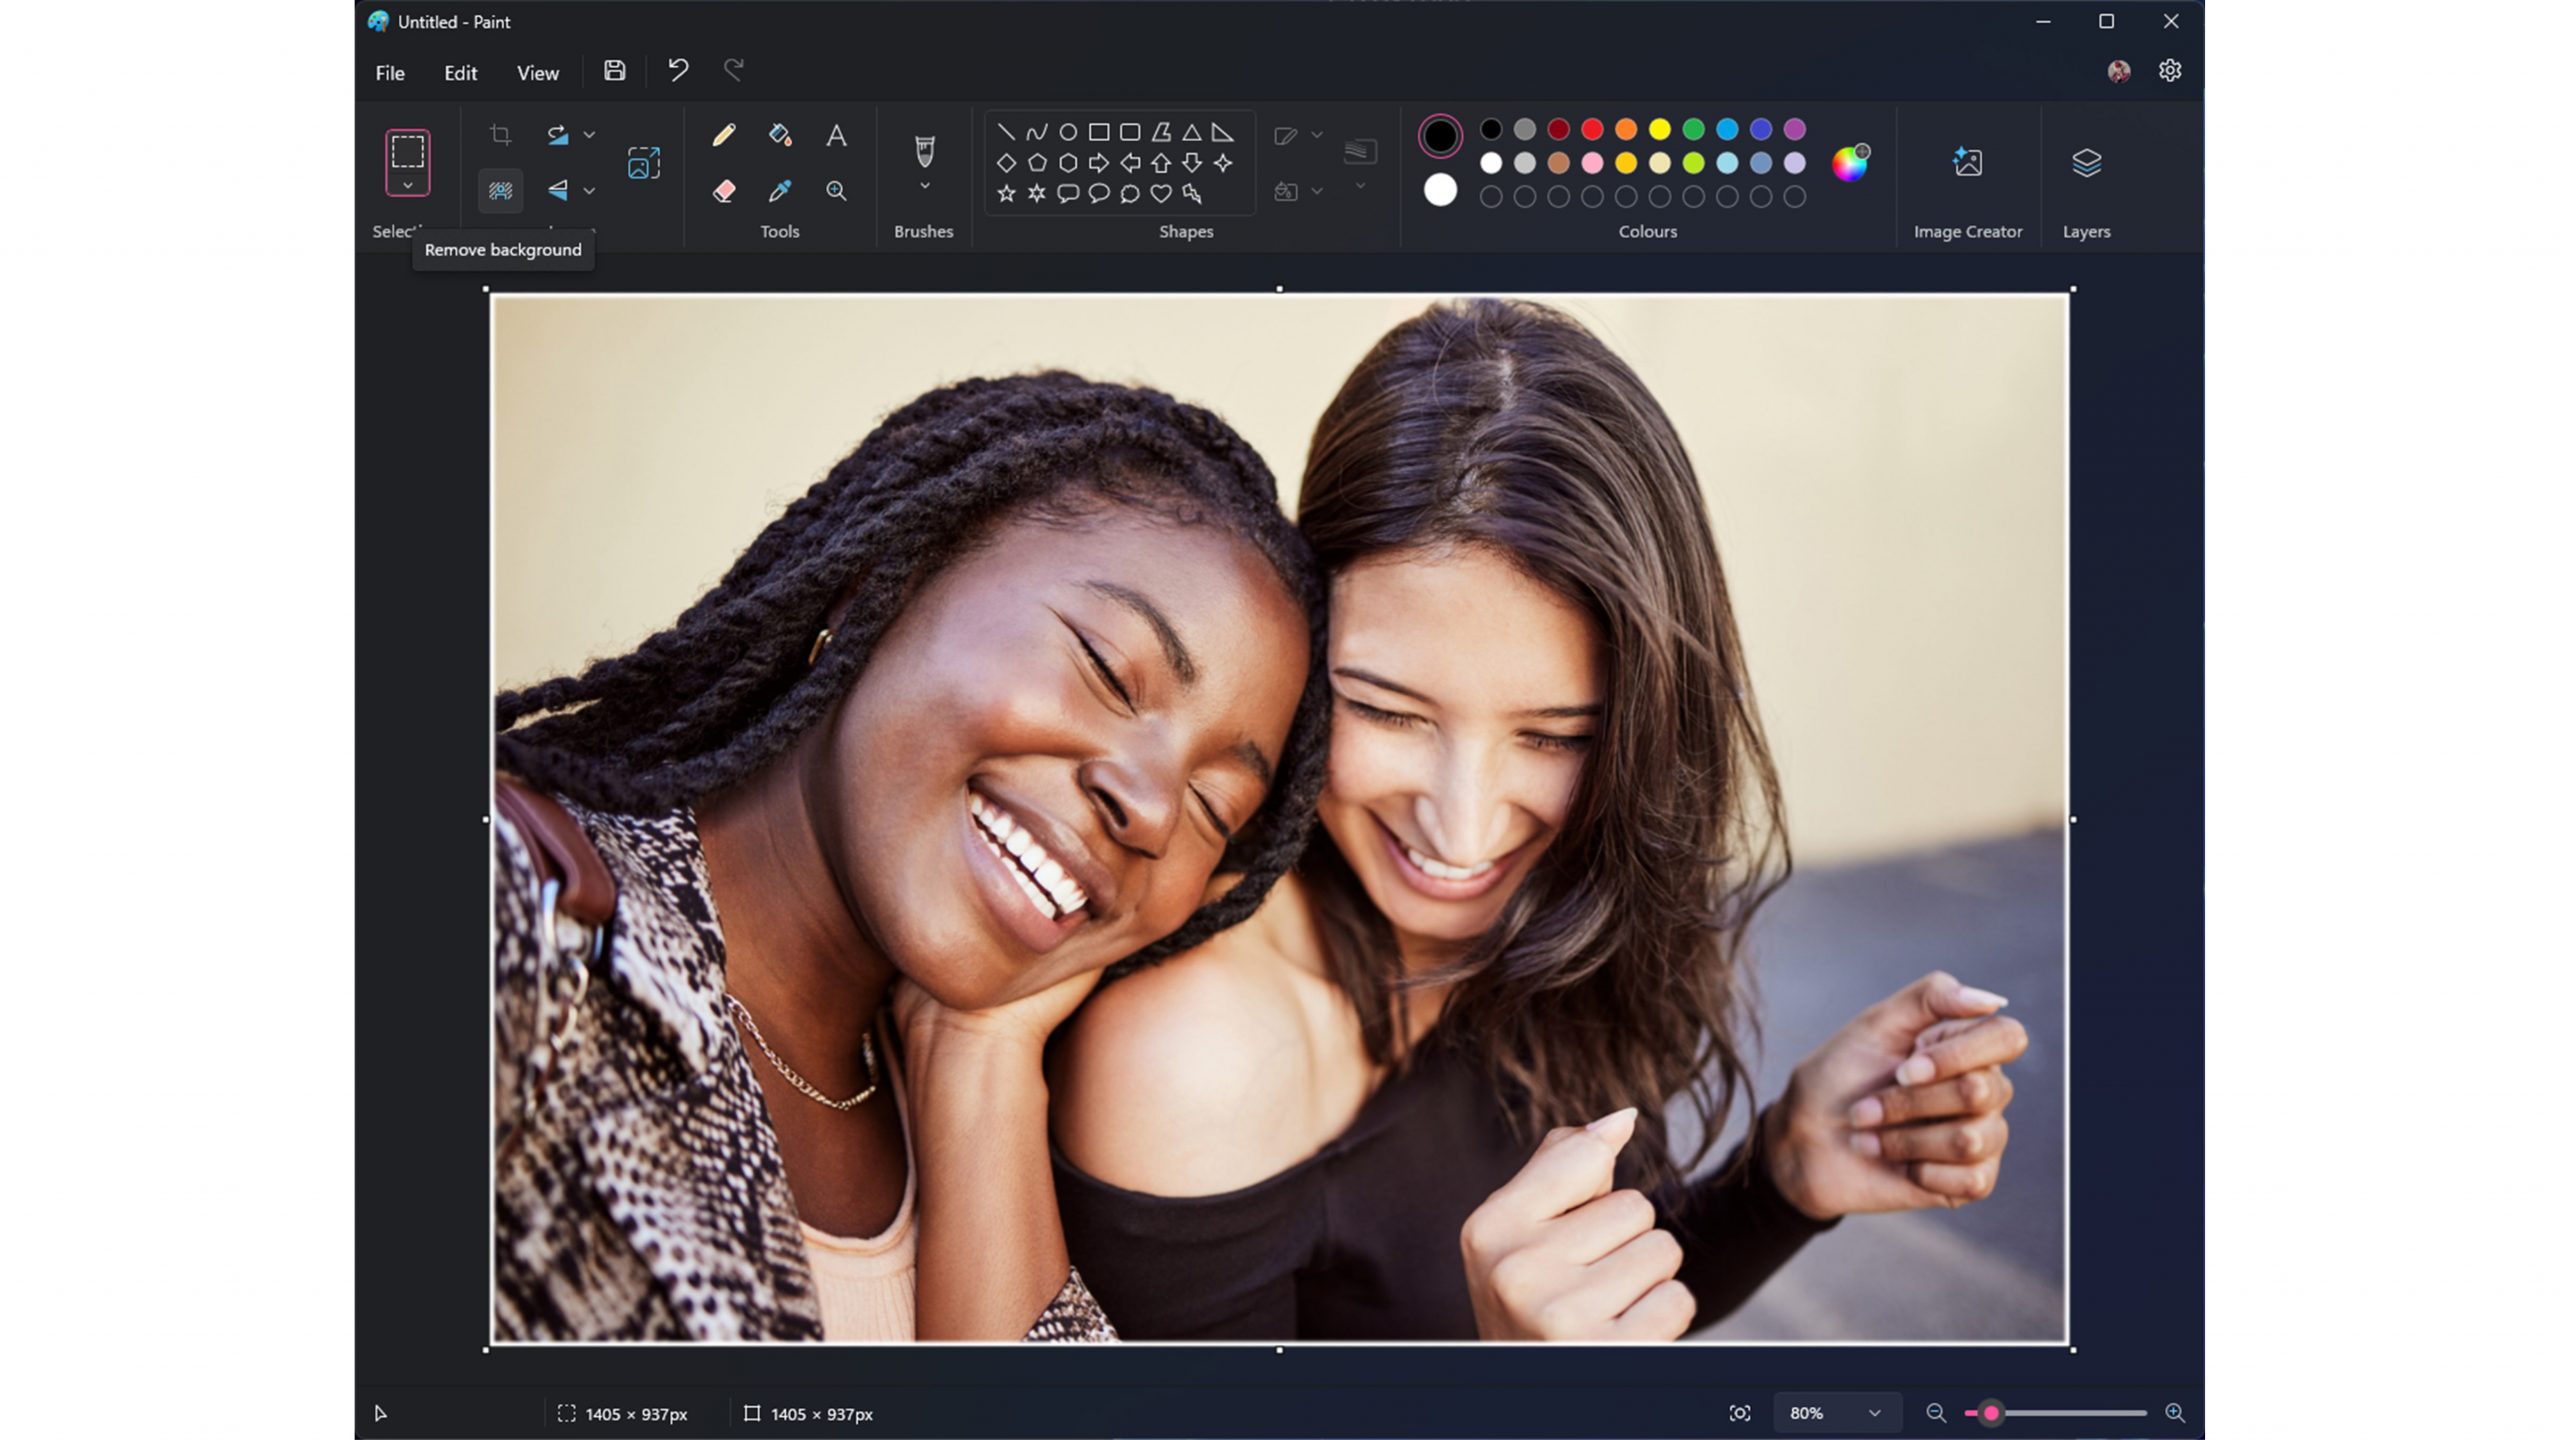2560x1440 pixels.
Task: Open the File menu
Action: click(390, 72)
